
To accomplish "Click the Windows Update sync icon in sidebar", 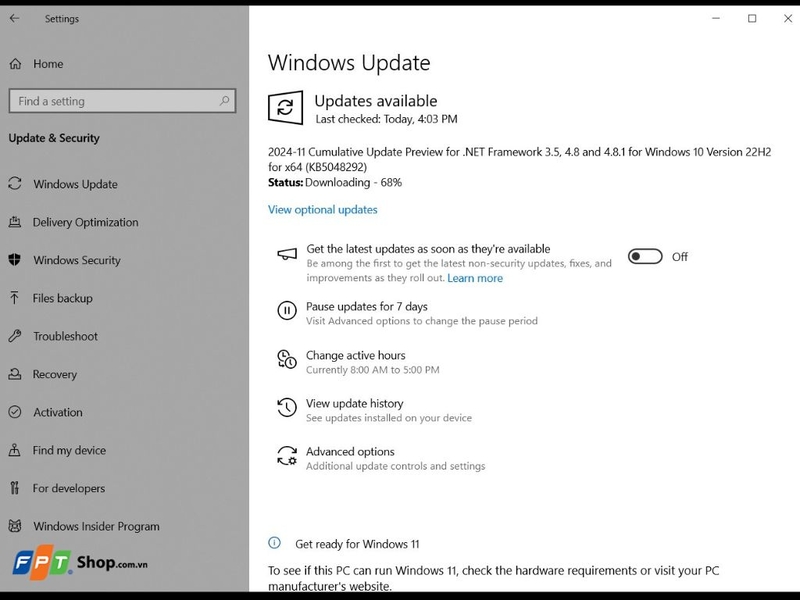I will [15, 184].
